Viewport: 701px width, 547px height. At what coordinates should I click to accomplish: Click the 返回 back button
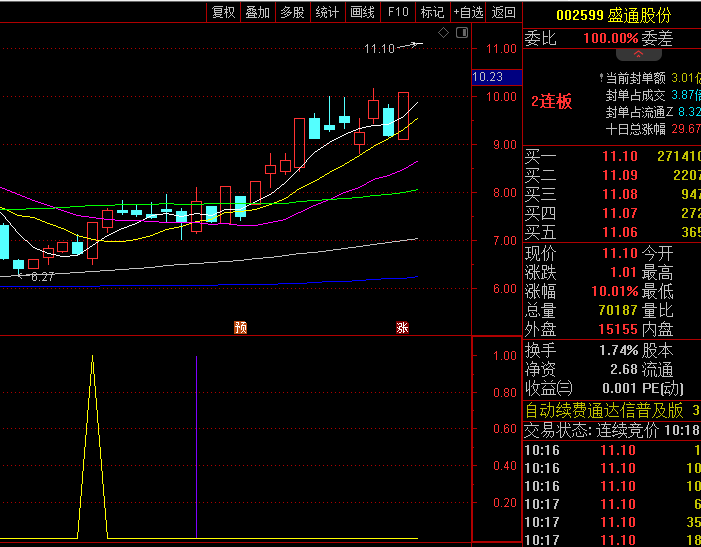(504, 12)
